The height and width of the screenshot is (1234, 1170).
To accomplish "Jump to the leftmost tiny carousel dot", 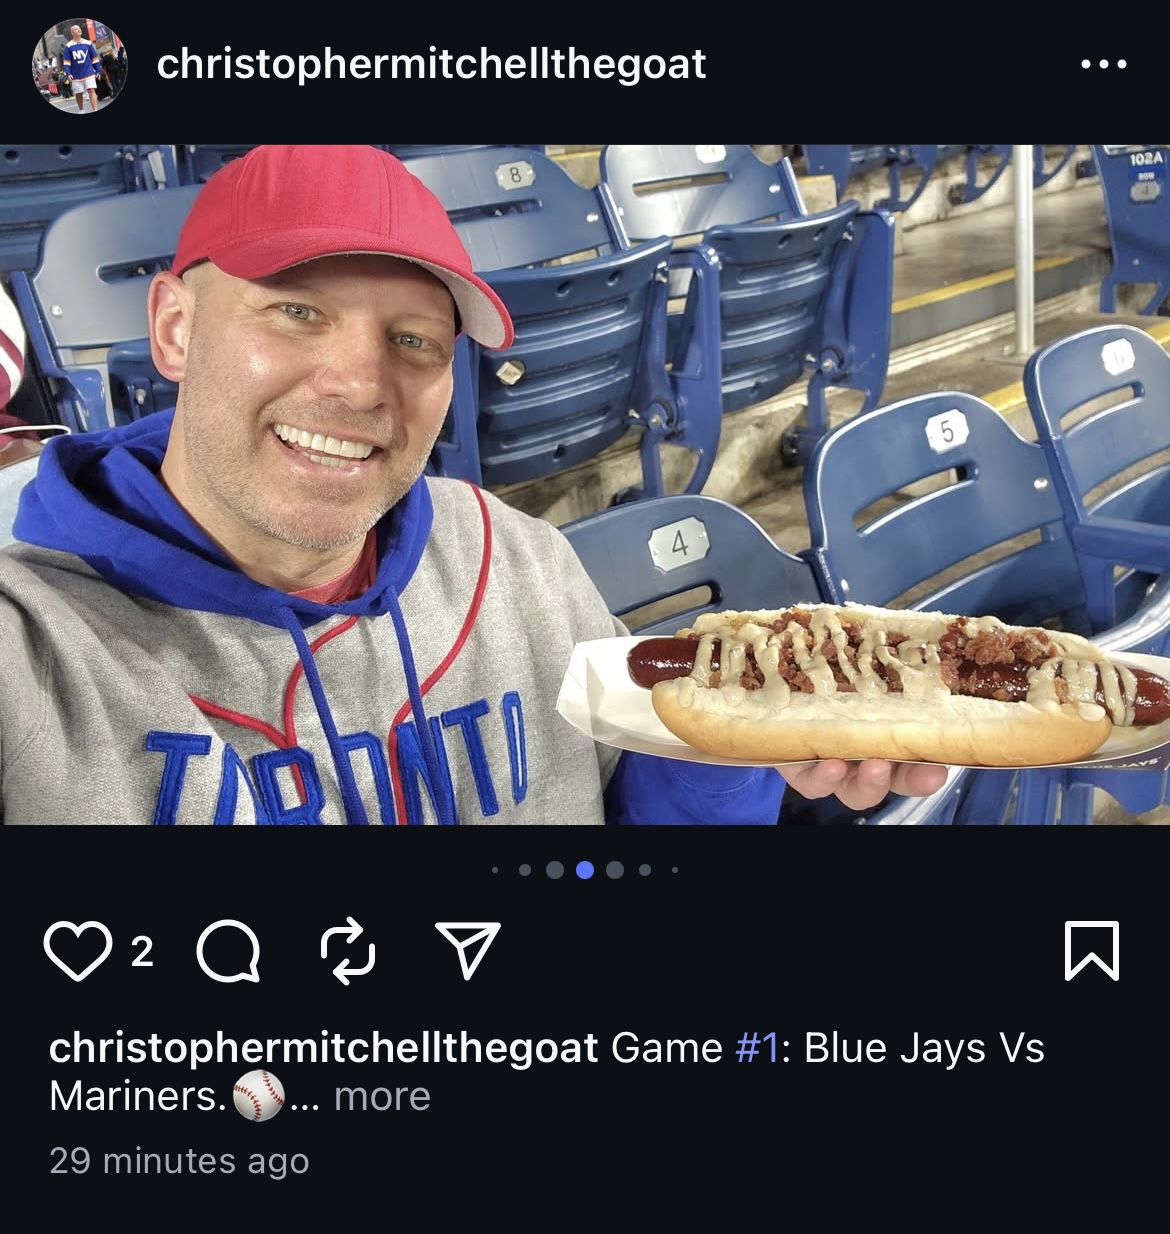I will (495, 870).
